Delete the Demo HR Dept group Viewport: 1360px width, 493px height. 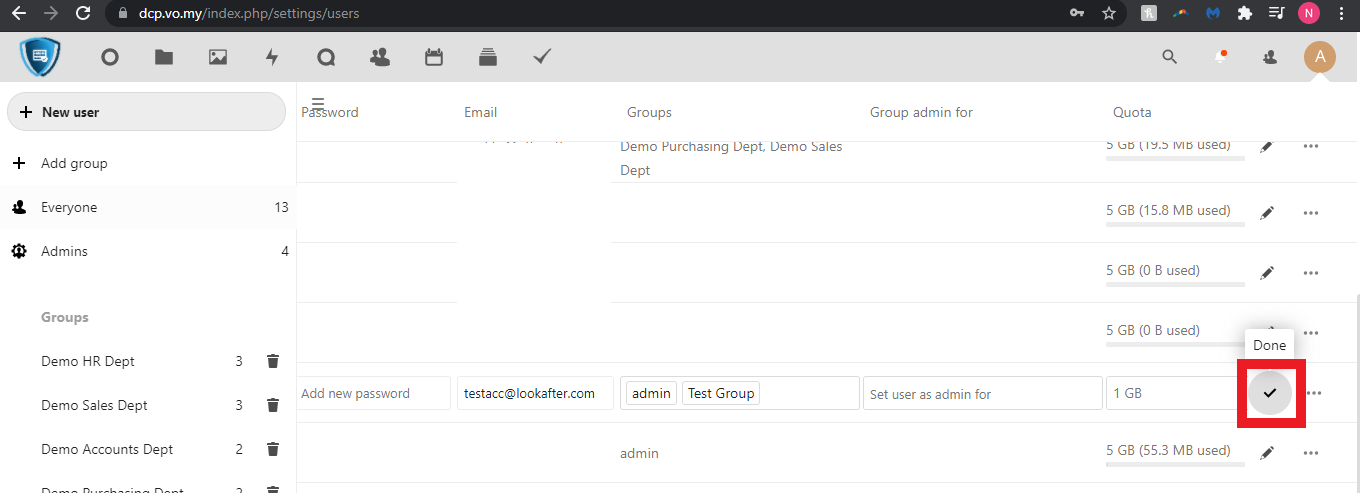coord(272,361)
